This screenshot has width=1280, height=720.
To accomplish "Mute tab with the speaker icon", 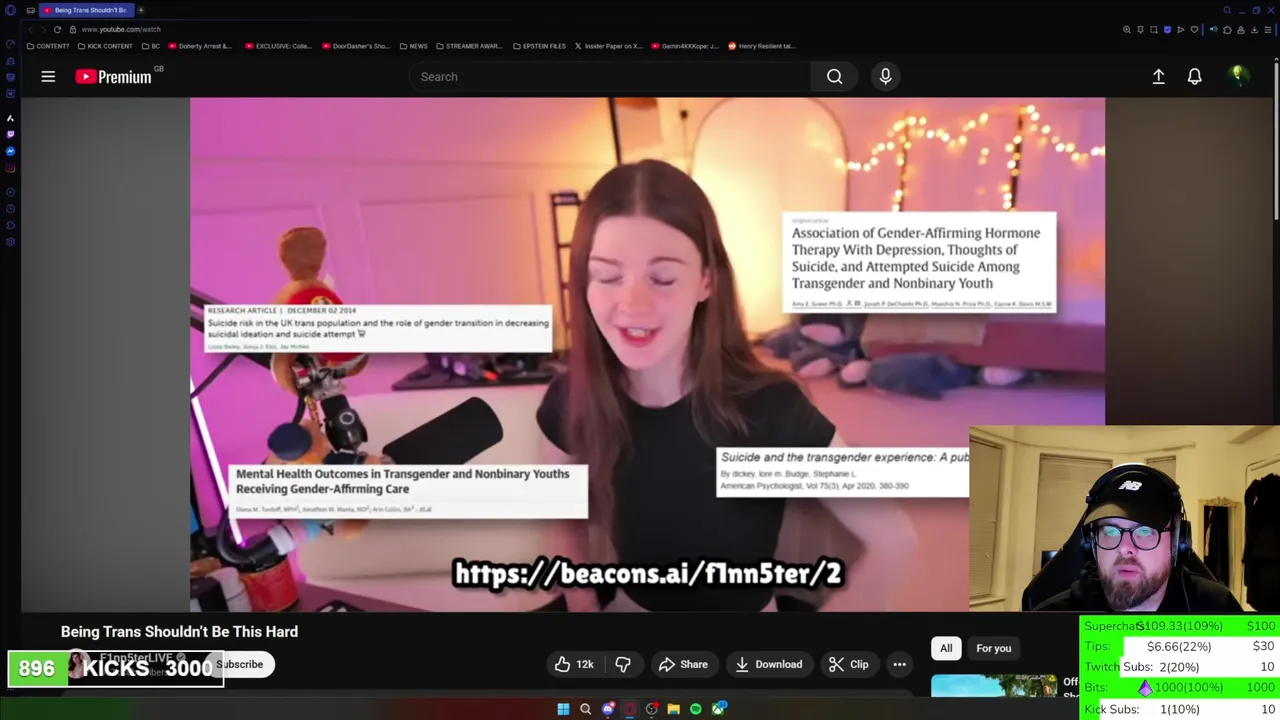I will pyautogui.click(x=1214, y=30).
